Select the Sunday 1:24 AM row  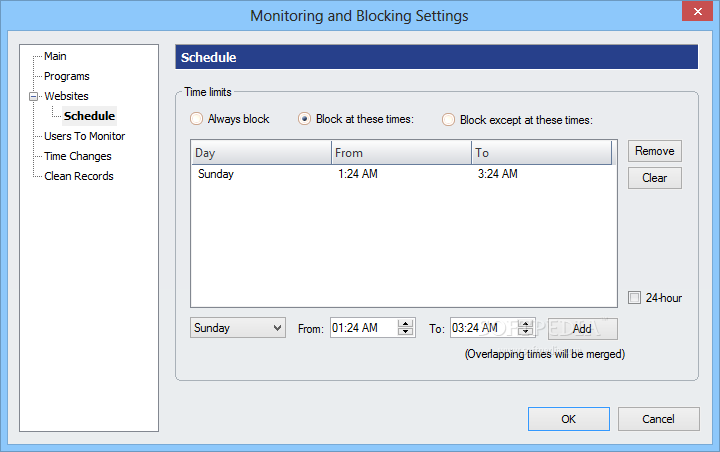403,174
